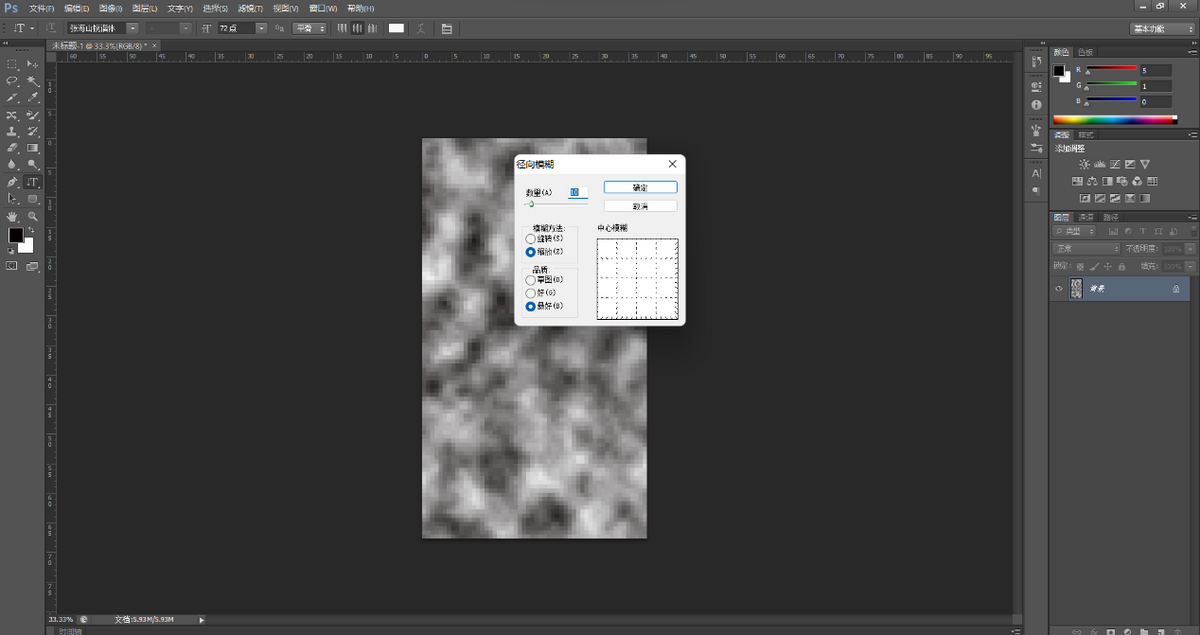Select the Magic Wand tool
Viewport: 1200px width, 635px height.
point(33,81)
